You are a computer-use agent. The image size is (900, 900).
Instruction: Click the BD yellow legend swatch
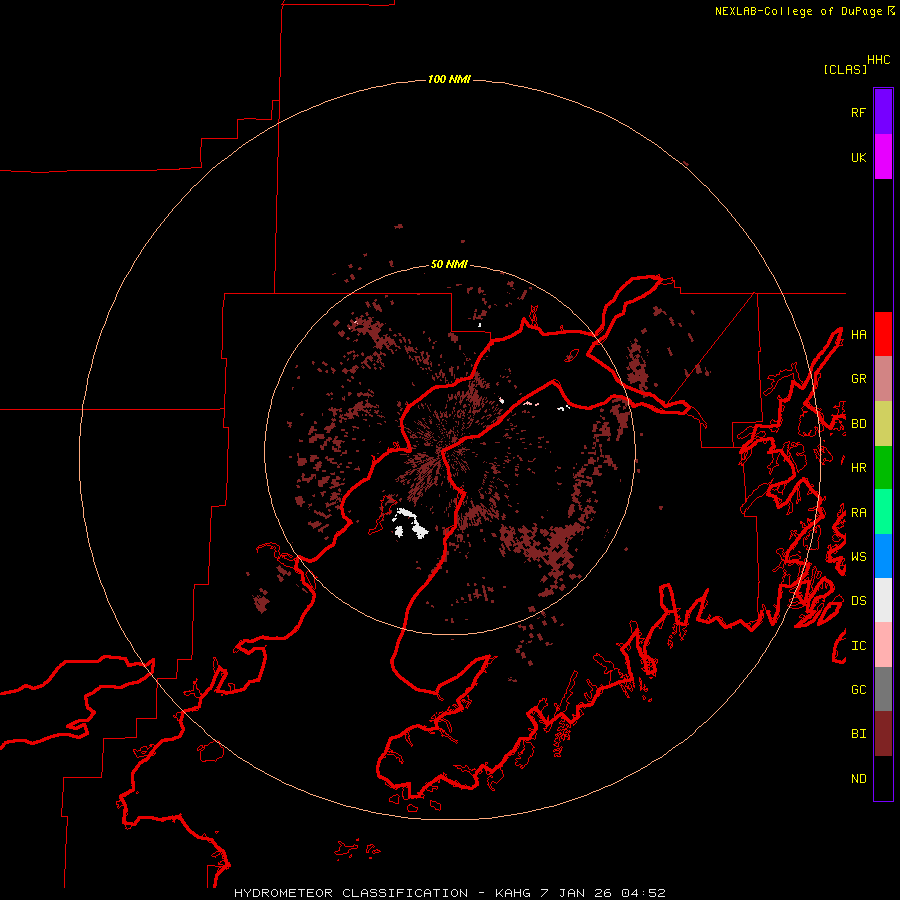[883, 424]
